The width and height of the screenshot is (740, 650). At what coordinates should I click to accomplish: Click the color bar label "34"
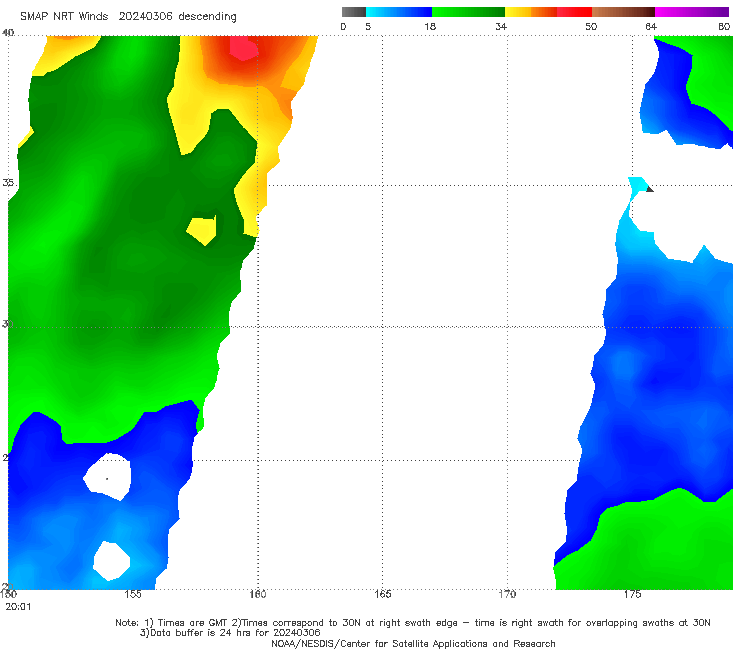pos(501,26)
